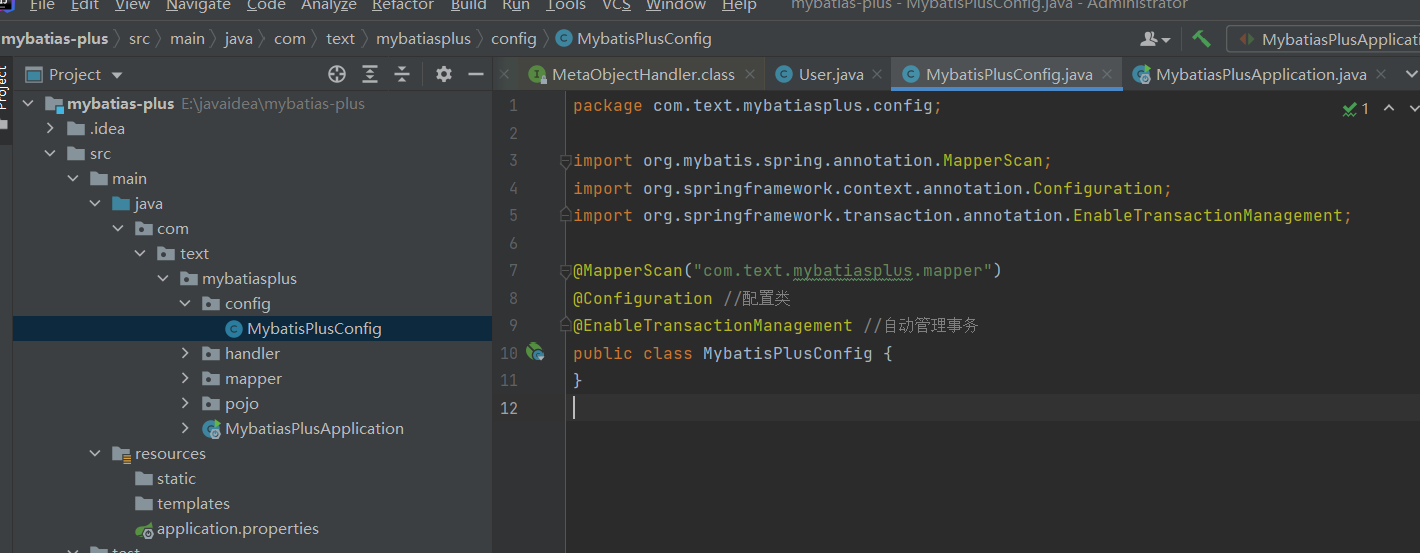1420x553 pixels.
Task: Click the mybatiasplus breadcrumb item
Action: point(423,39)
